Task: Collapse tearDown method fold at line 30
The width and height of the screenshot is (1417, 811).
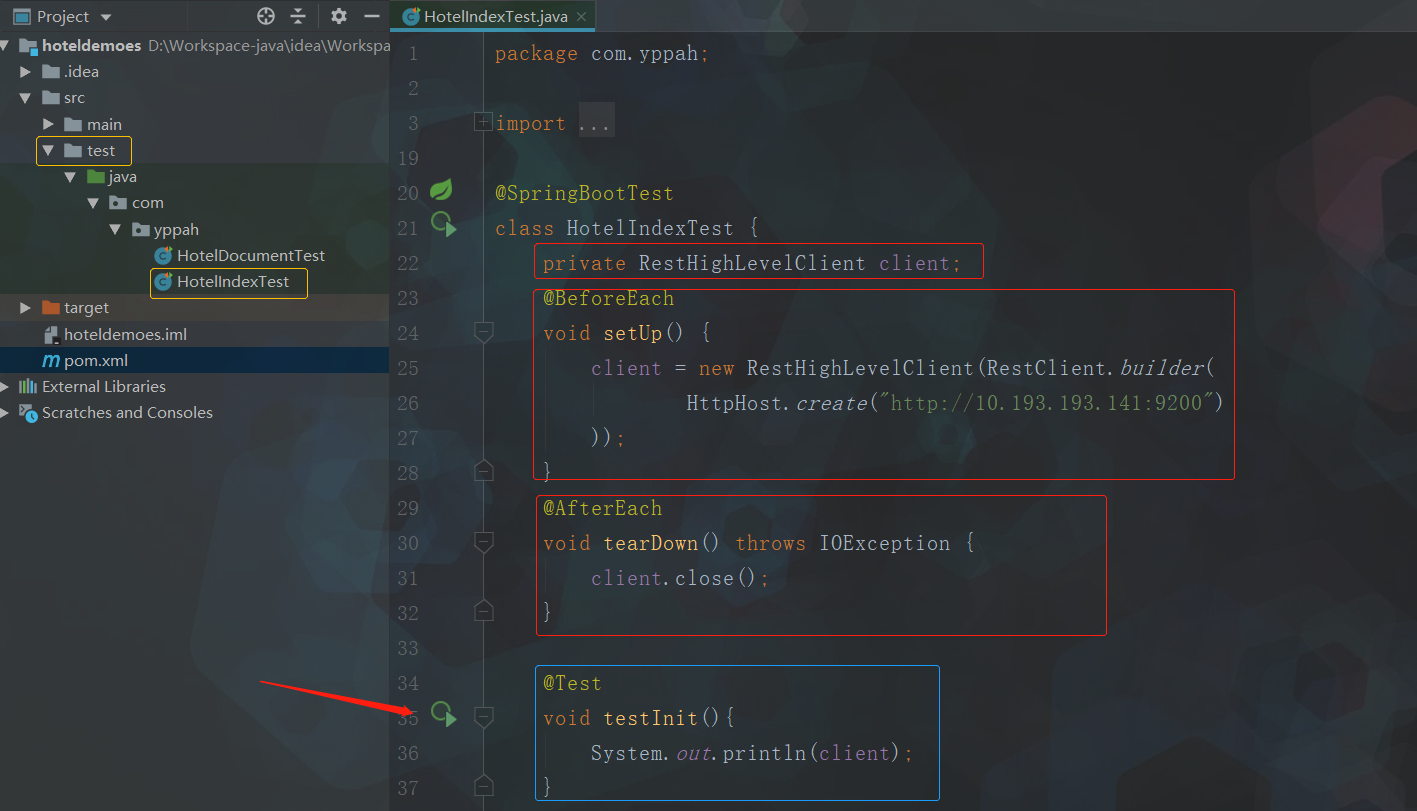Action: pos(483,541)
